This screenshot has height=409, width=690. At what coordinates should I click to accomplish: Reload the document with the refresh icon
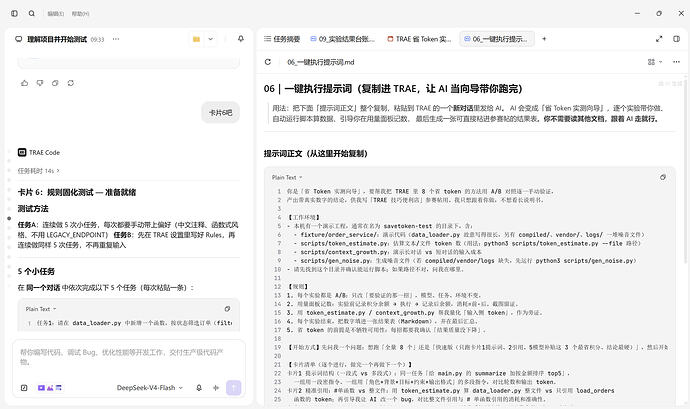pos(268,62)
